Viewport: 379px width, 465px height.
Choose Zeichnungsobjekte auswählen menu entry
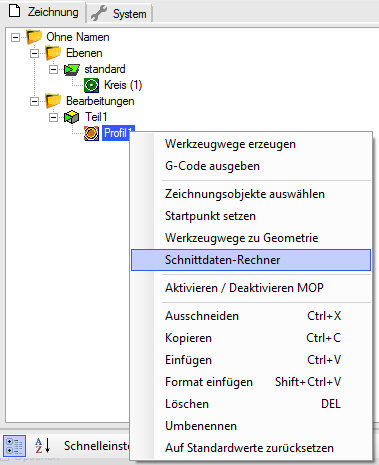tap(251, 194)
